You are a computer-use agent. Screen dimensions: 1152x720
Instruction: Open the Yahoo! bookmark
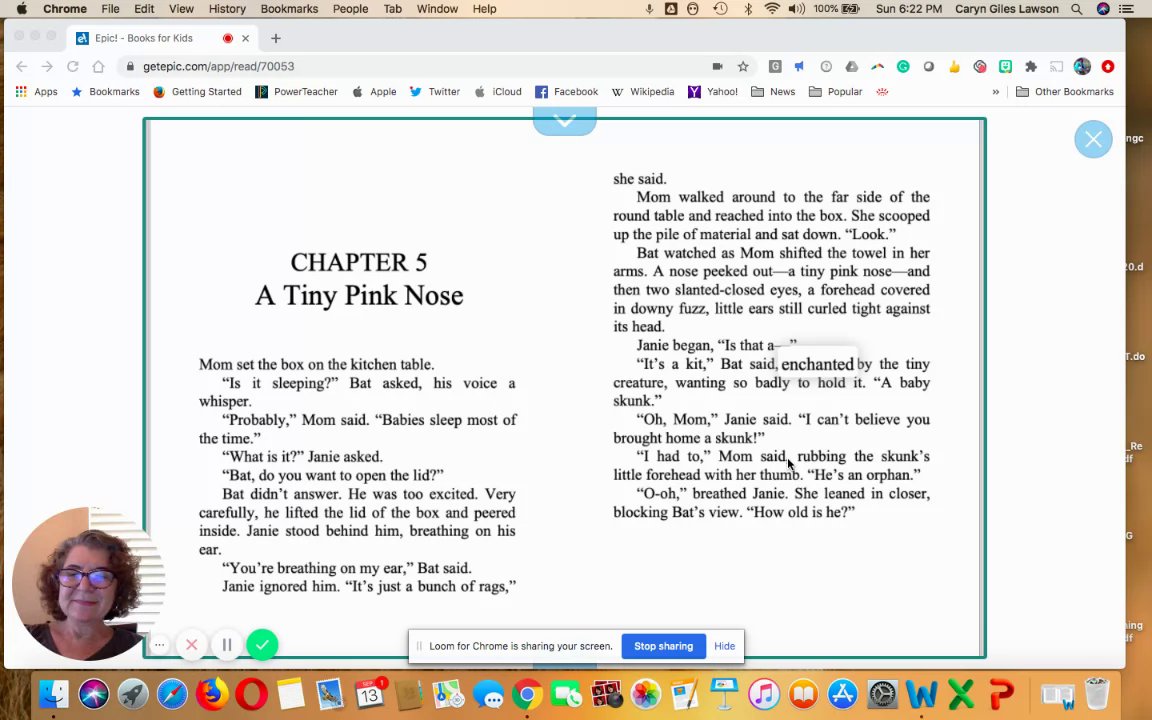(713, 92)
